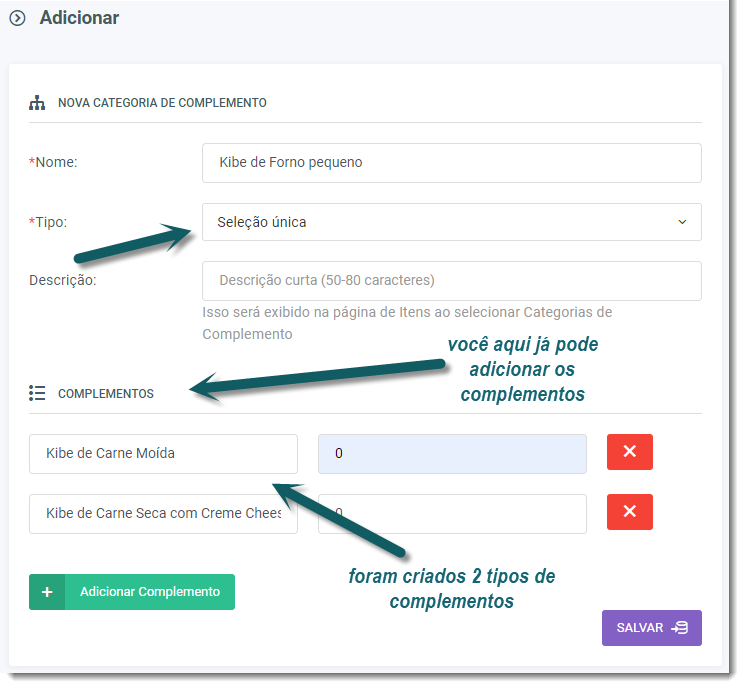Expand the Tipo dropdown chevron
This screenshot has height=688, width=744.
point(682,222)
